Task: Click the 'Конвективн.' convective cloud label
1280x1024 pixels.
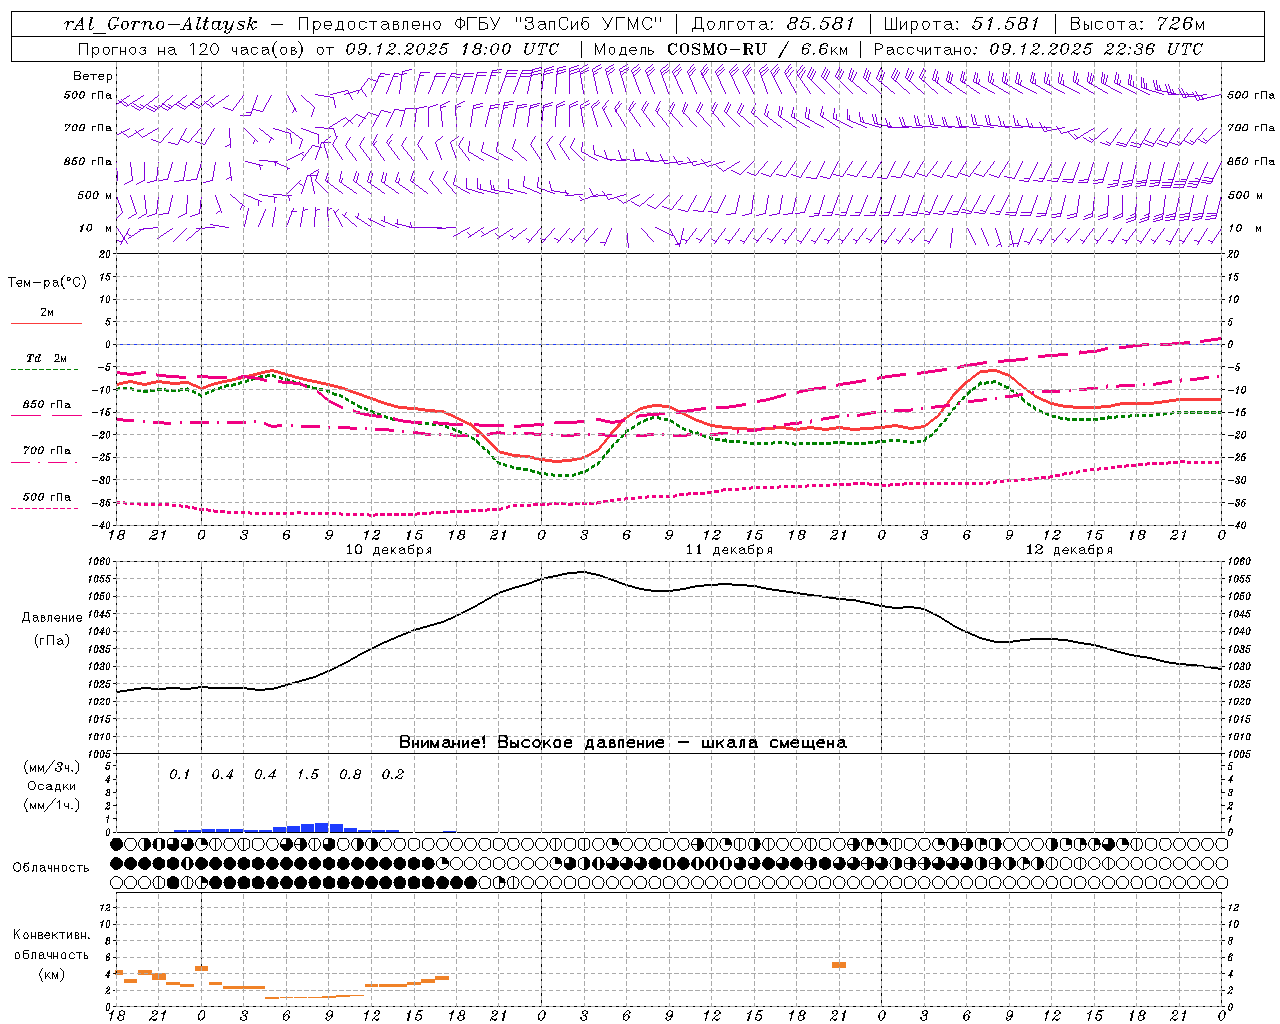Action: pyautogui.click(x=51, y=935)
